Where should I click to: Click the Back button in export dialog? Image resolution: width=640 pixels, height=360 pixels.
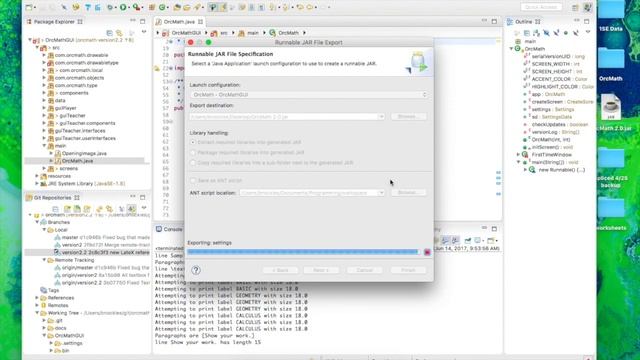pyautogui.click(x=280, y=270)
